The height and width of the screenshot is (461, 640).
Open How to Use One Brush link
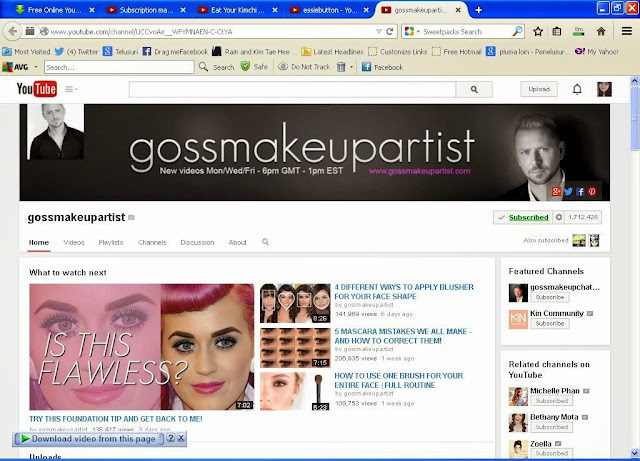[x=399, y=380]
